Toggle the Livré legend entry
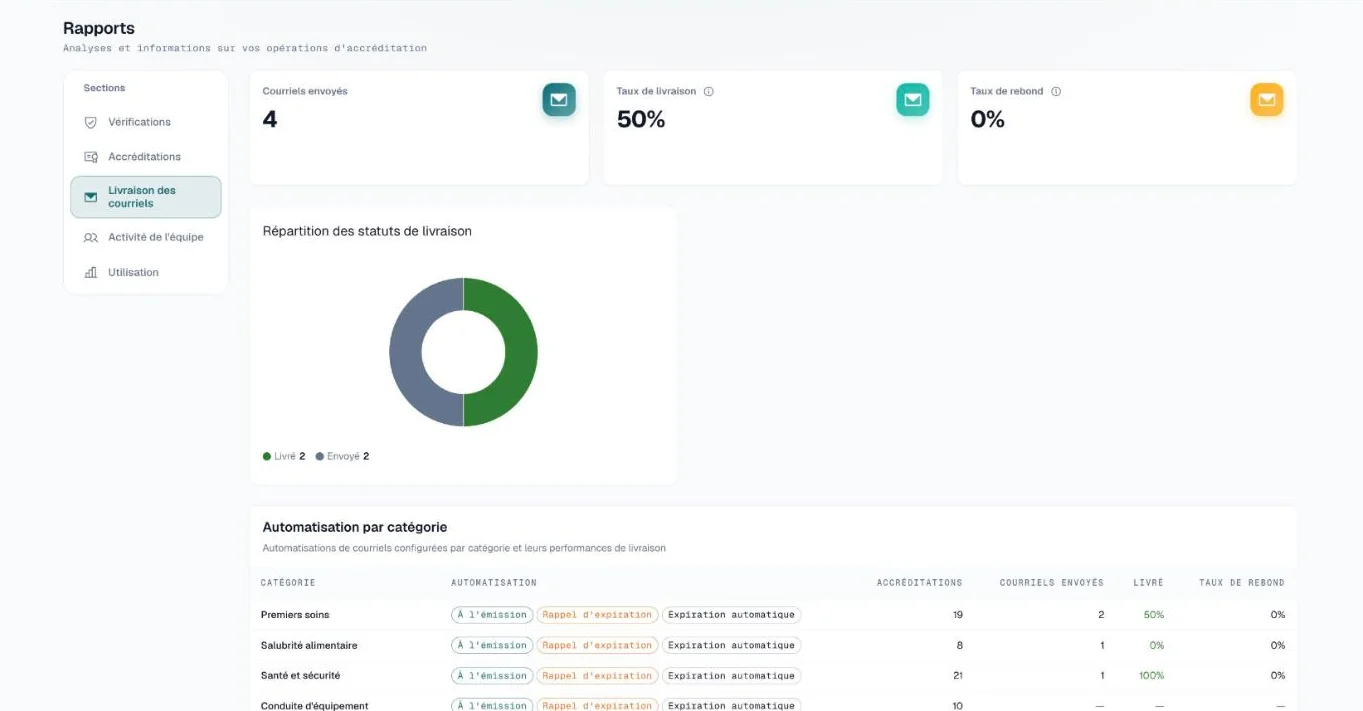Screen dimensions: 1363x711 284,456
